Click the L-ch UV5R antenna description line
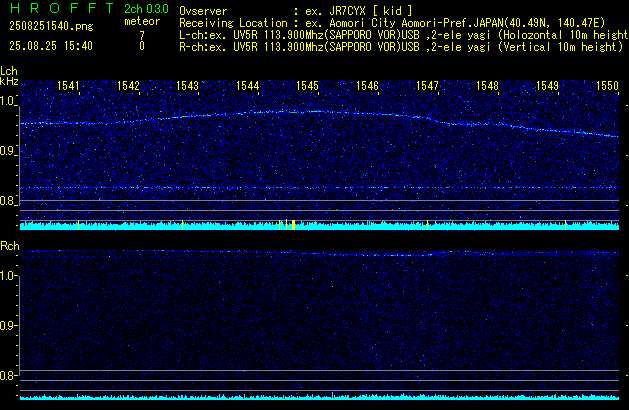Viewport: 629px width, 410px height. click(x=404, y=35)
